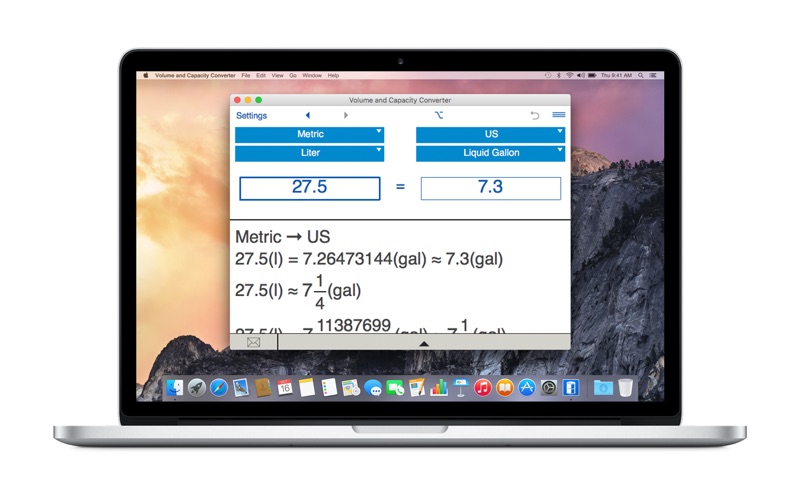The image size is (800, 500).
Task: Open the Liter unit dropdown
Action: coord(309,153)
